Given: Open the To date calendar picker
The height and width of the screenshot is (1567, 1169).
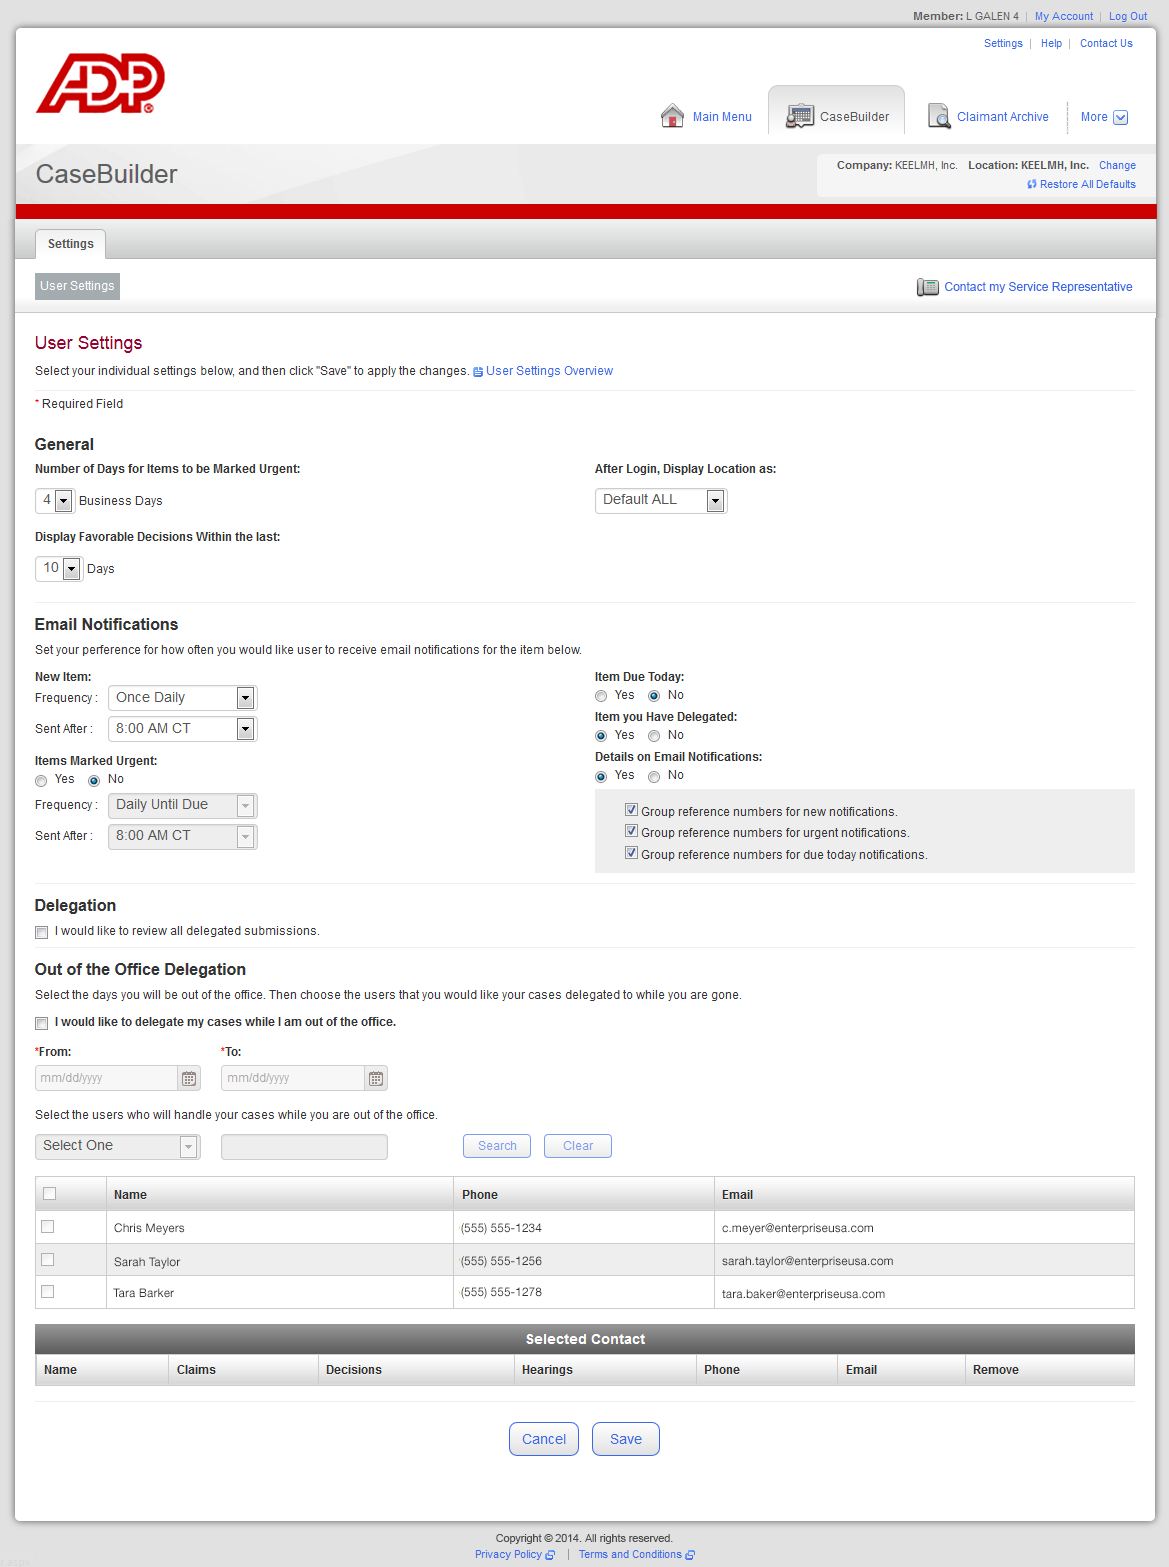Looking at the screenshot, I should 375,1078.
